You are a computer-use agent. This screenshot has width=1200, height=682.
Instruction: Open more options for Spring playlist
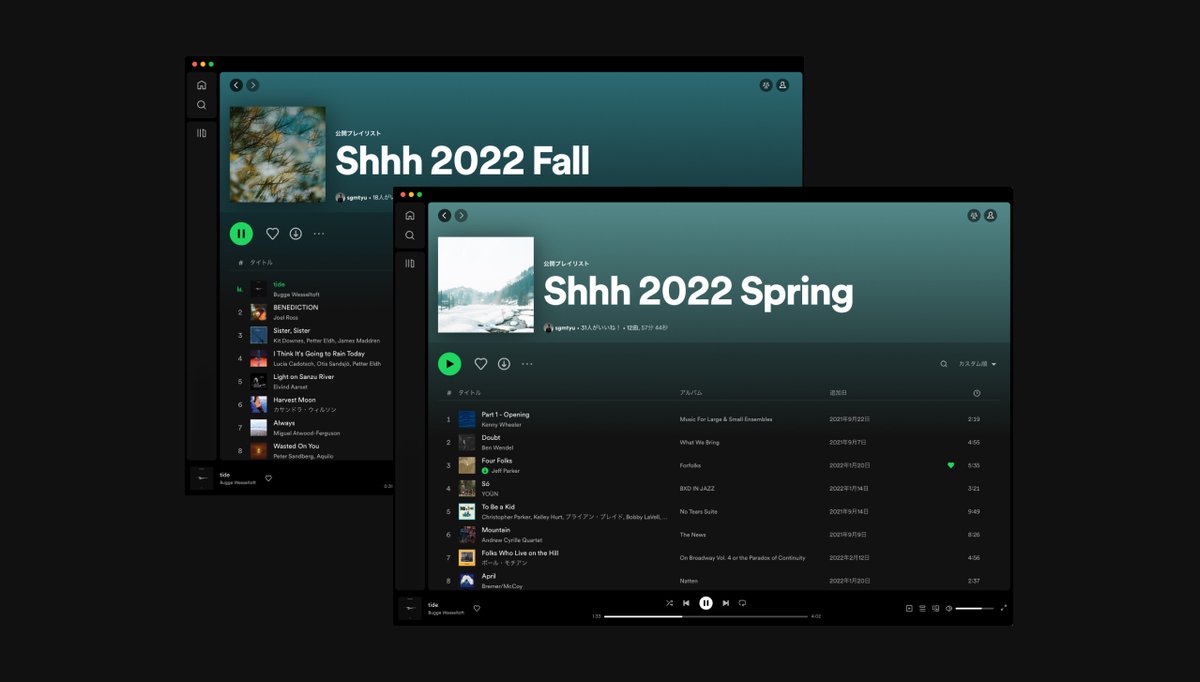tap(527, 364)
